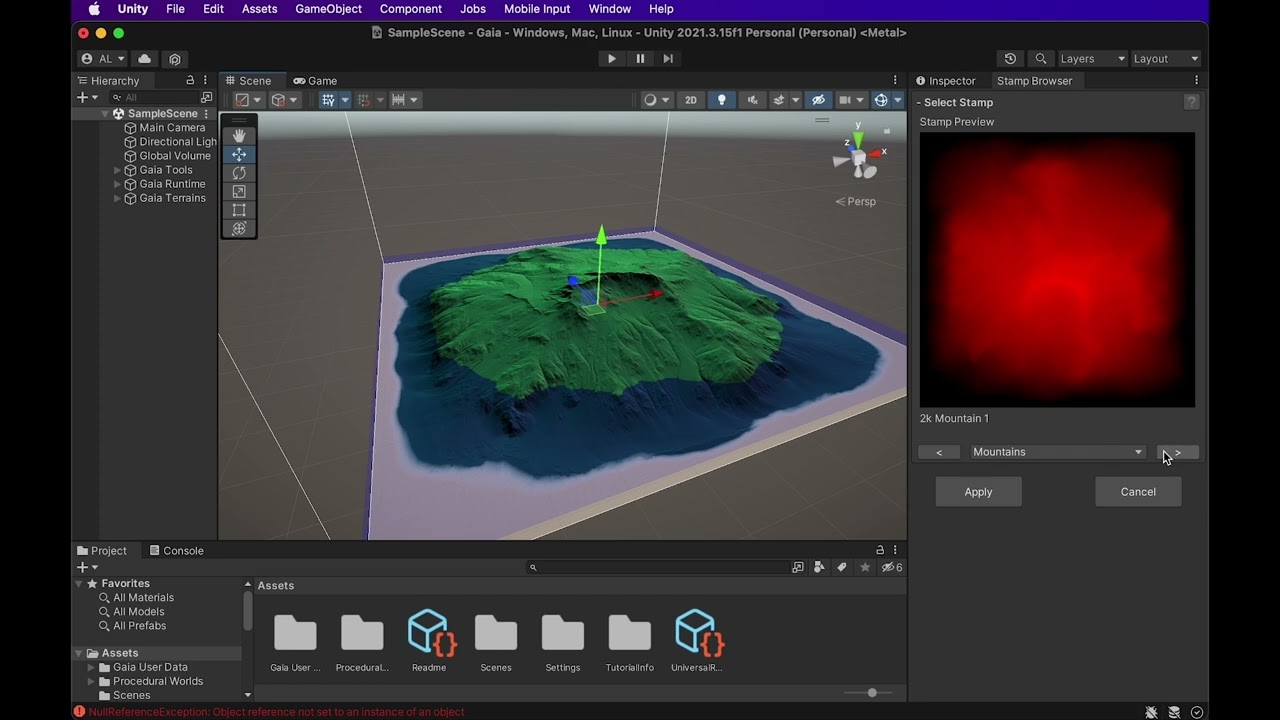Open the Stamp Browser help icon
Screen dimensions: 1280x720
pos(1191,102)
